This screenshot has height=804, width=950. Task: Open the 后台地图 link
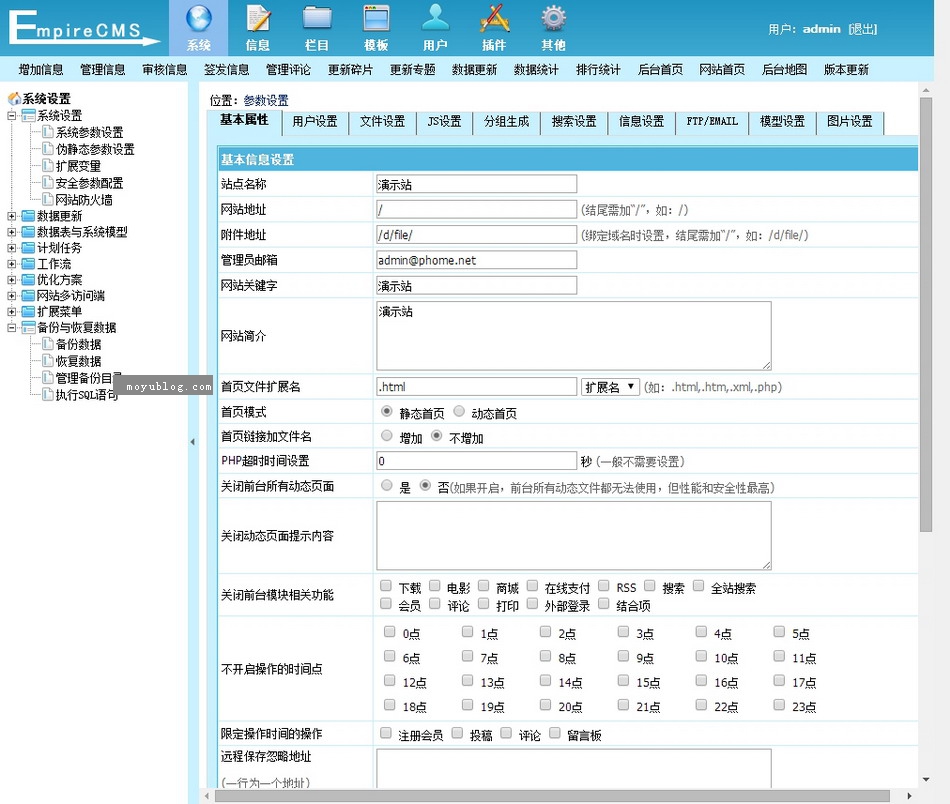click(x=785, y=70)
